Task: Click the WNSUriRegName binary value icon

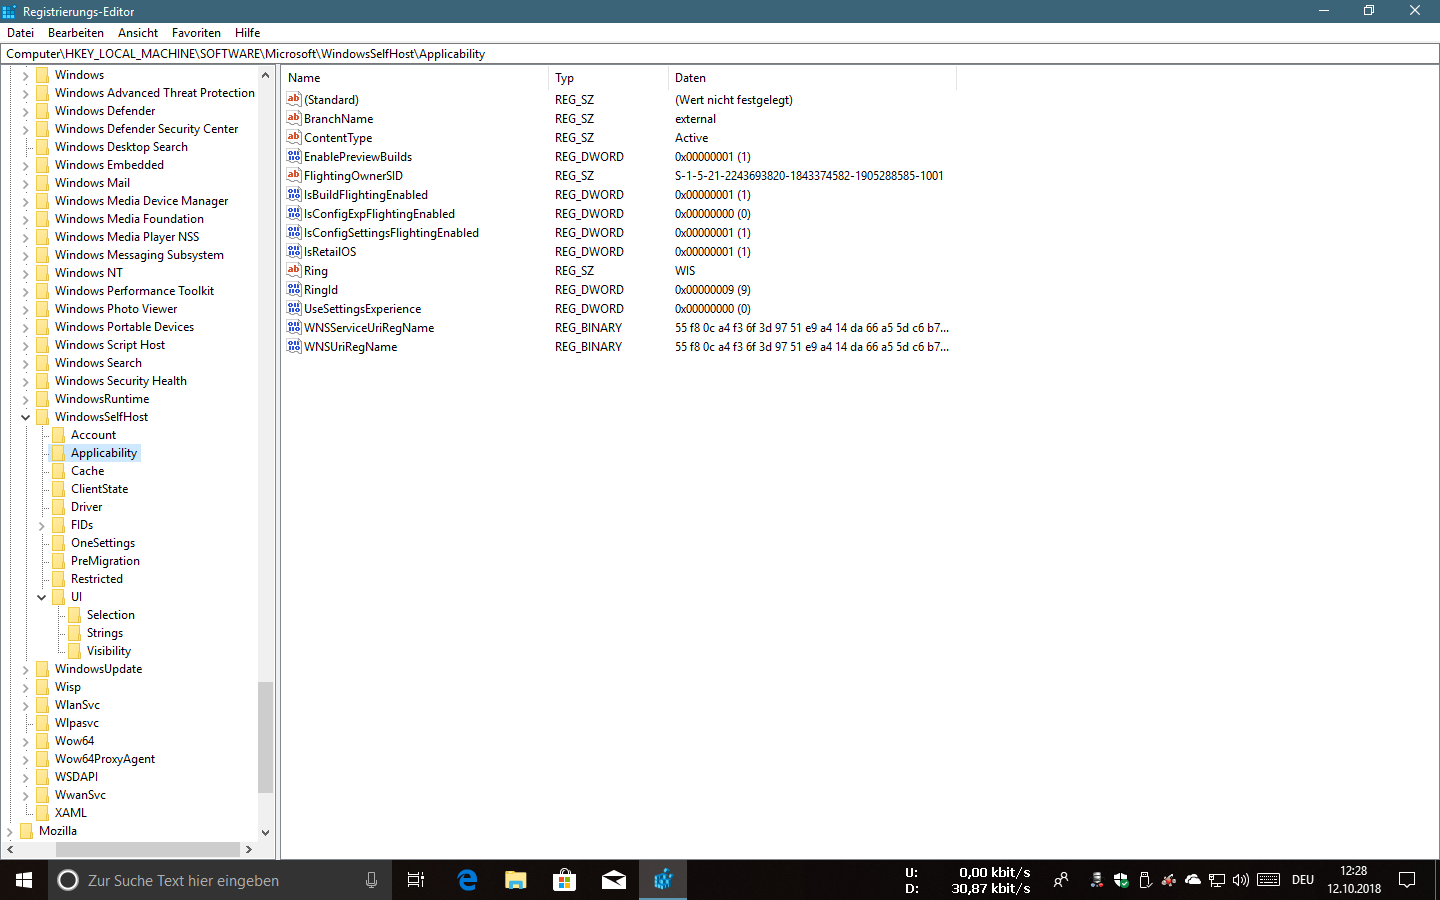Action: coord(294,346)
